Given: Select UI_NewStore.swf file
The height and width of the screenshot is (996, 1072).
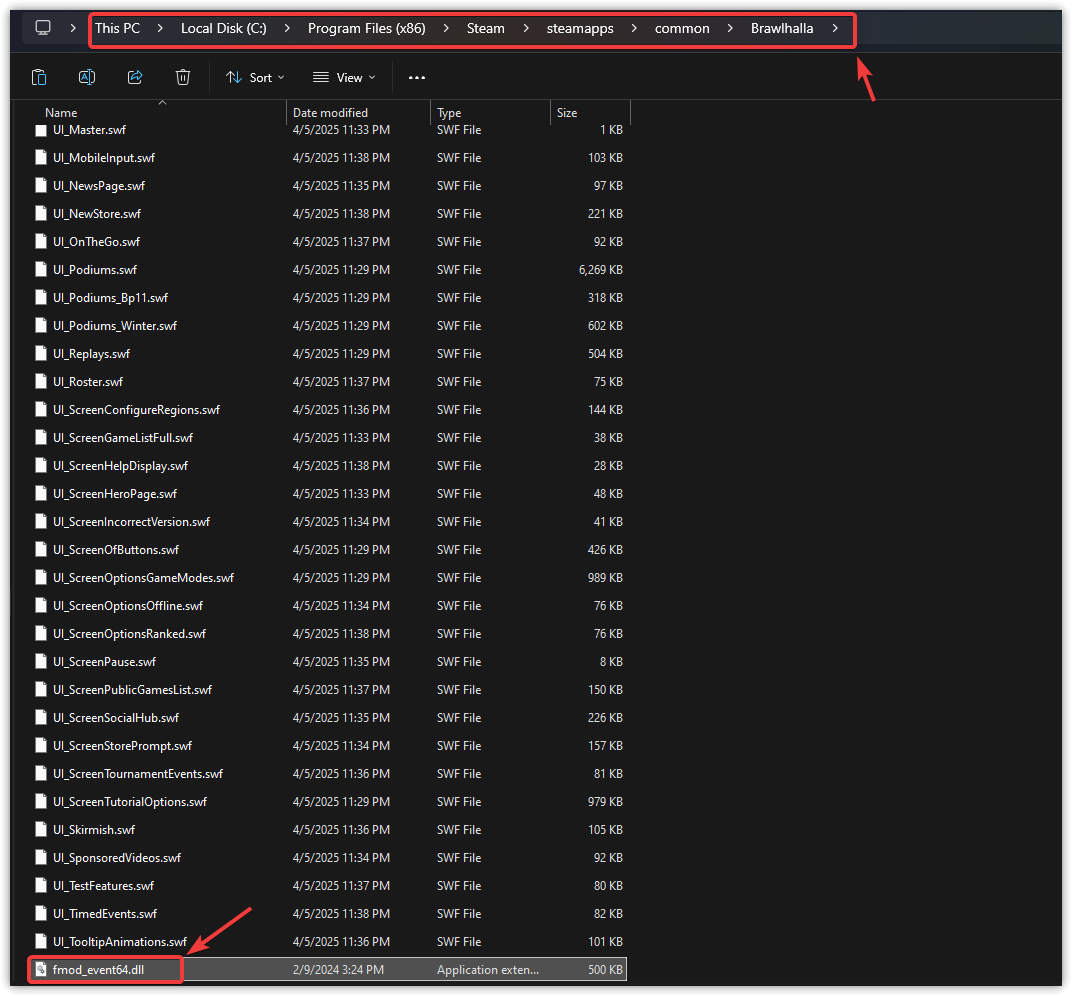Looking at the screenshot, I should tap(97, 214).
